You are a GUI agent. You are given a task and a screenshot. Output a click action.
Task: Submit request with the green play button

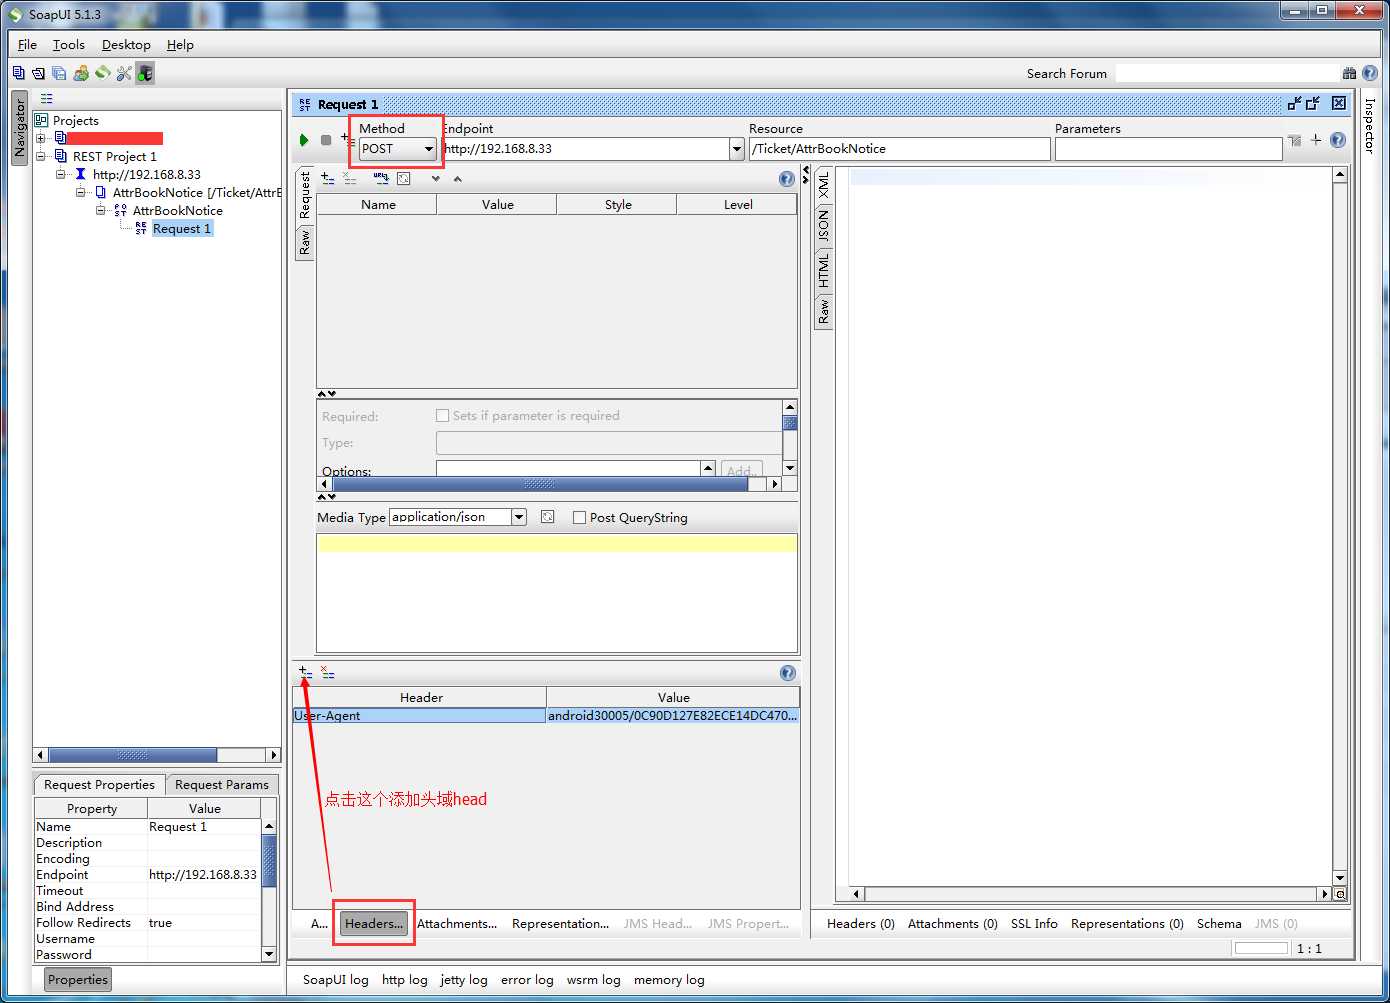click(304, 140)
